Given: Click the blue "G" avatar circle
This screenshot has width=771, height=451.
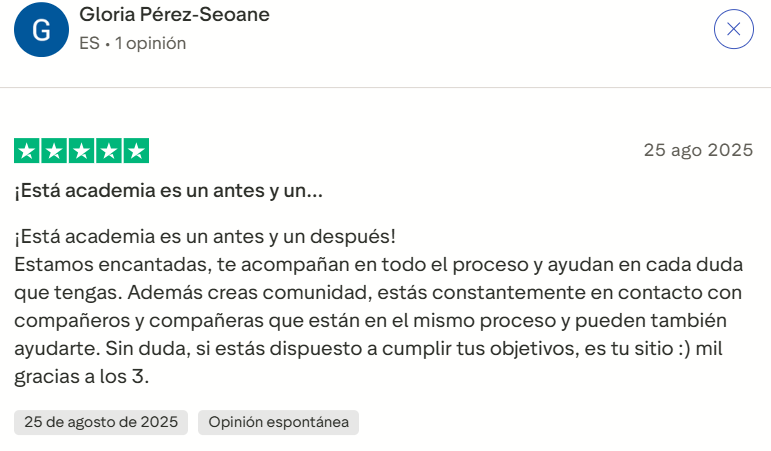Looking at the screenshot, I should tap(39, 30).
